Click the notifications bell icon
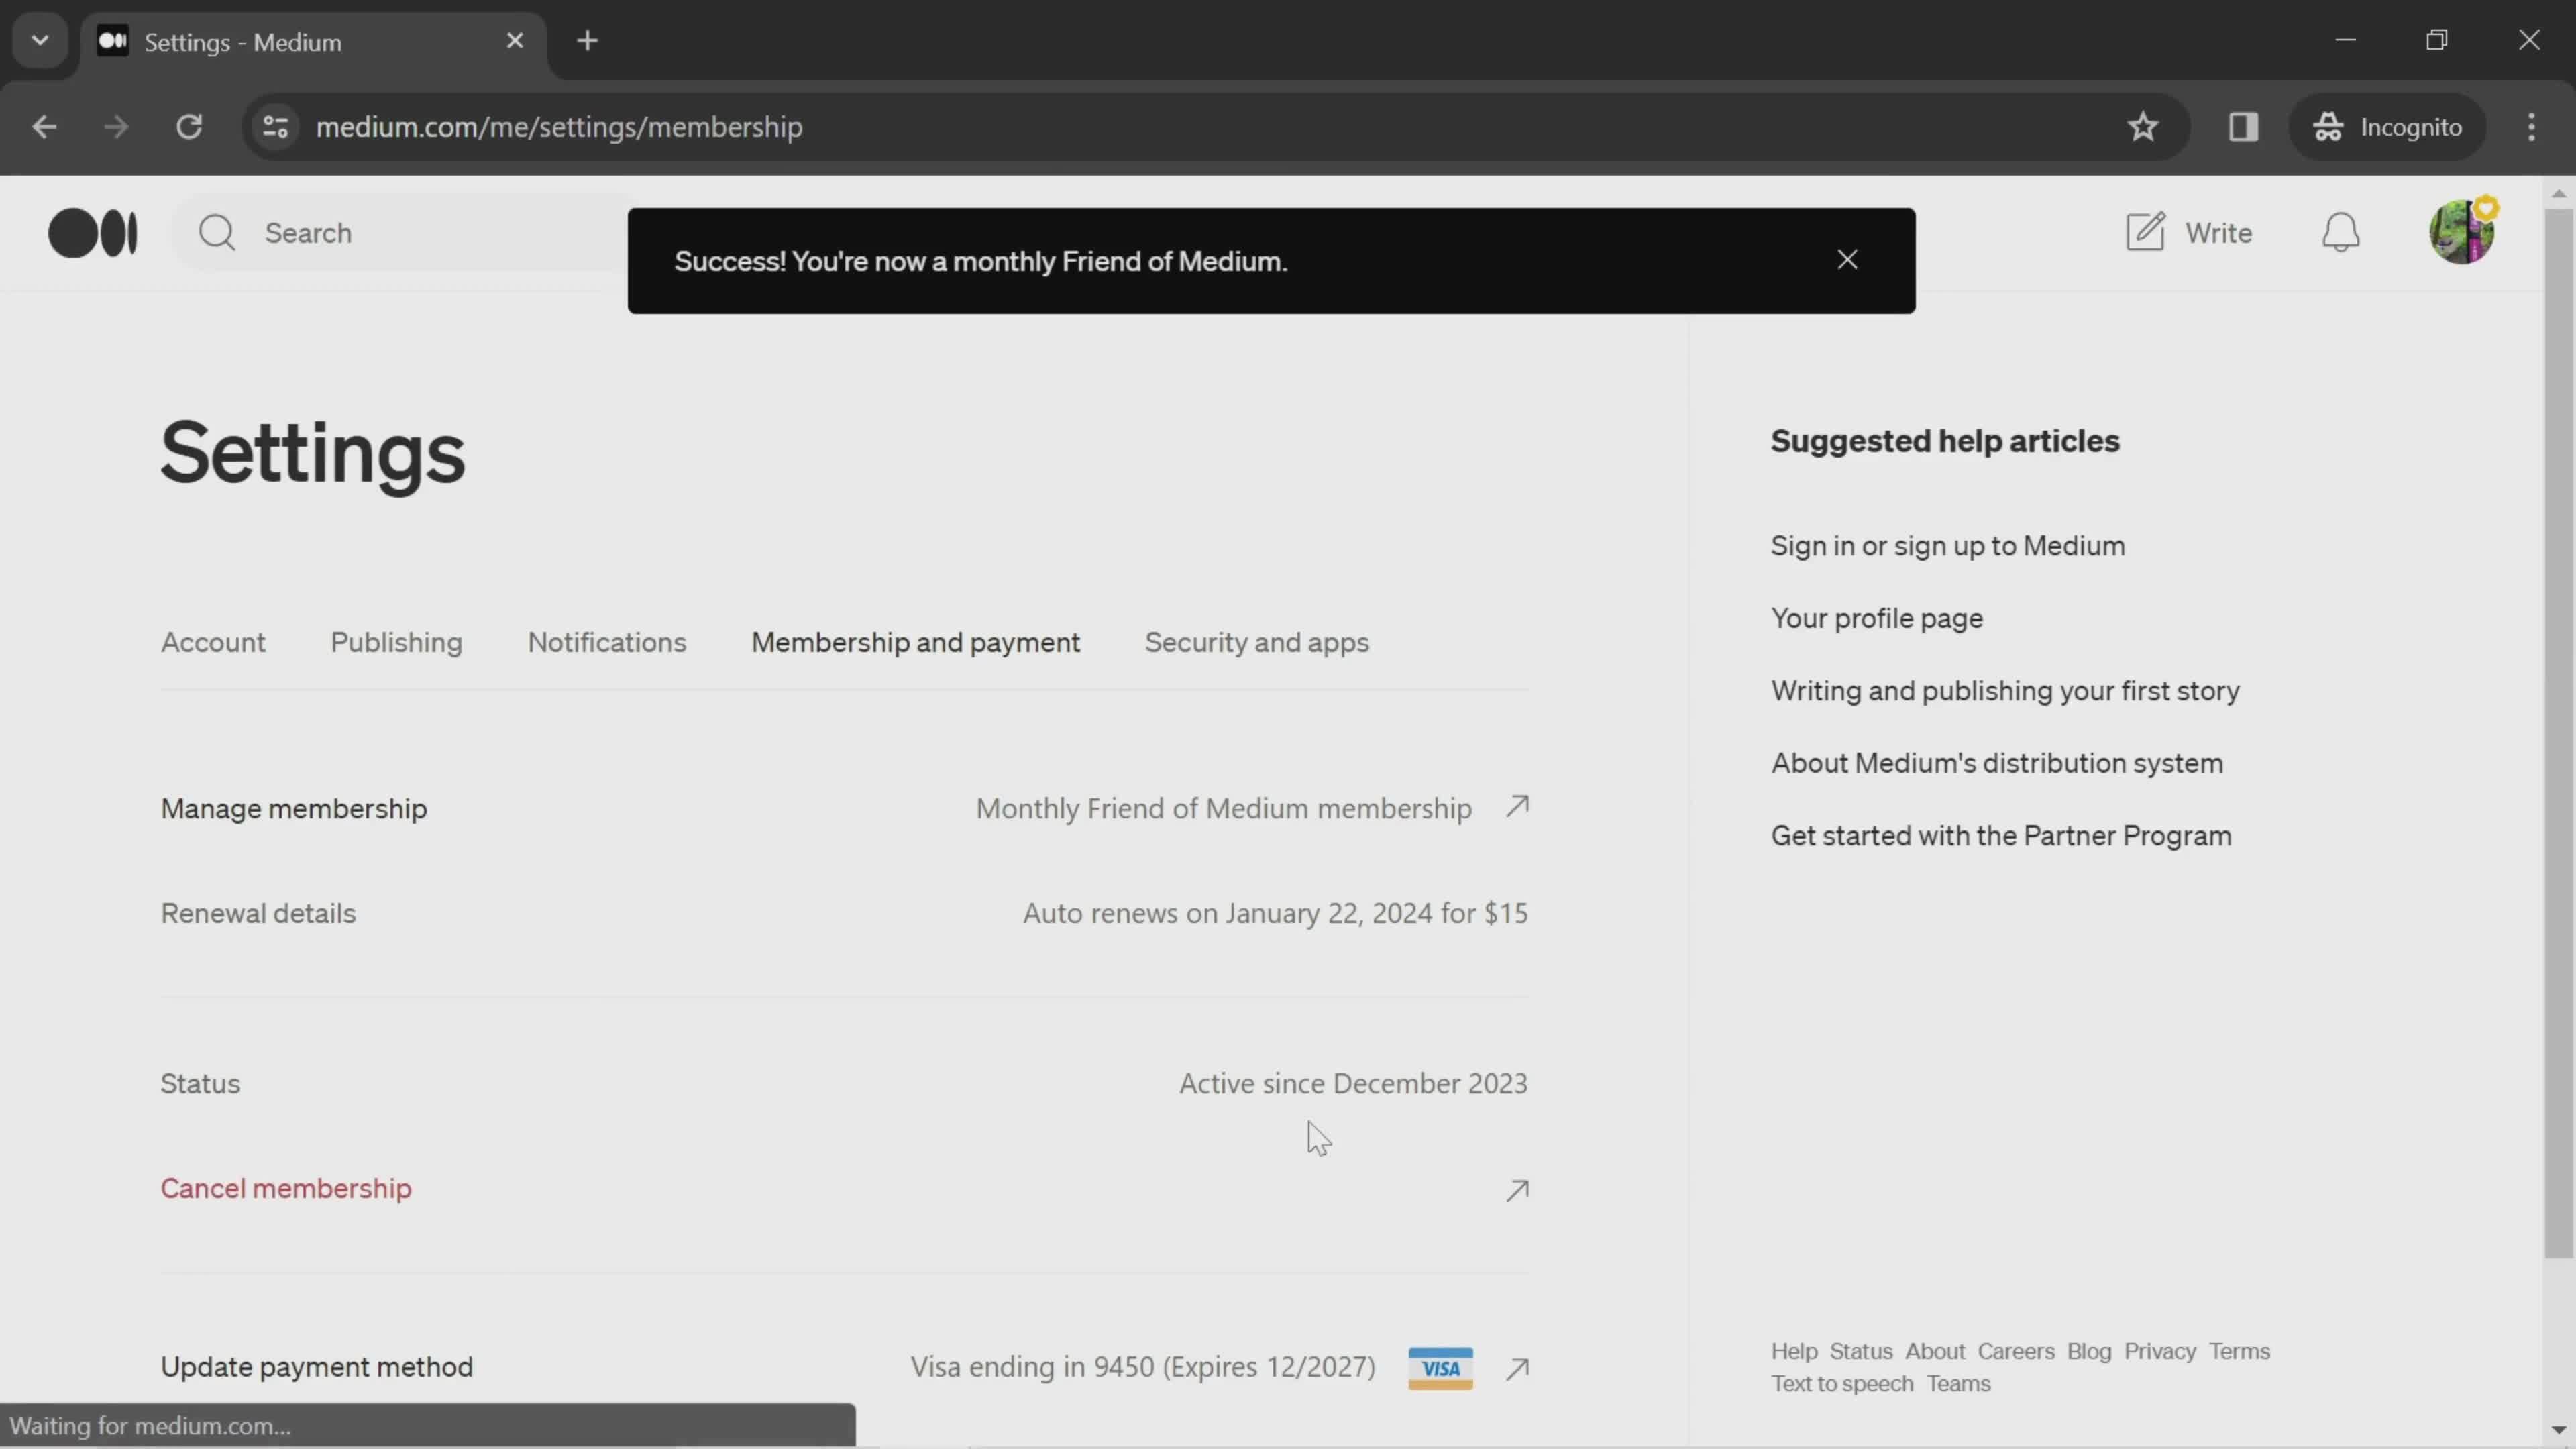The height and width of the screenshot is (1449, 2576). [x=2345, y=231]
